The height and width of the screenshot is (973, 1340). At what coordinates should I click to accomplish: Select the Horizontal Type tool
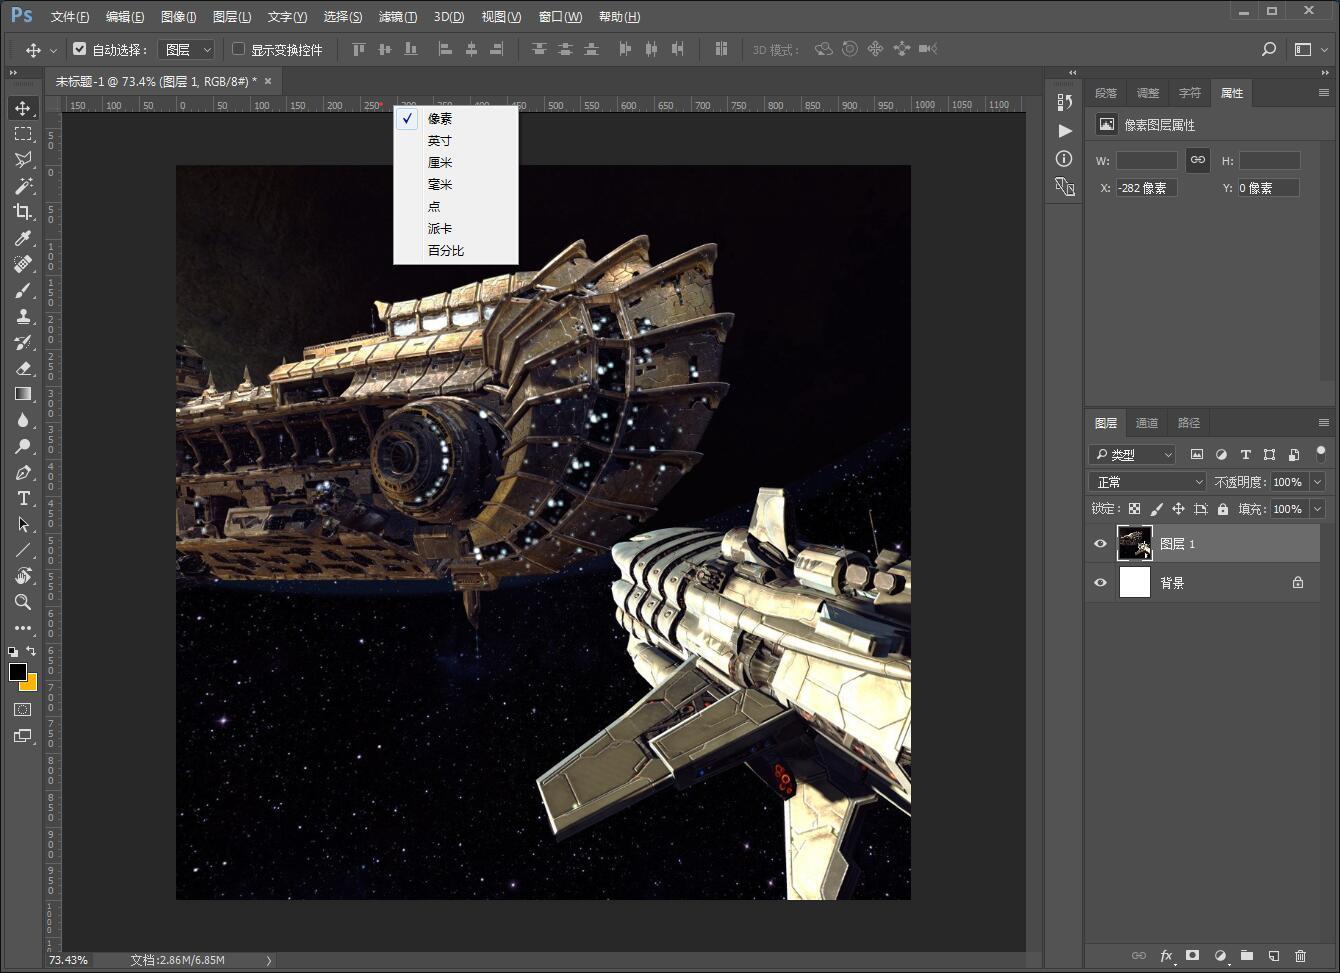coord(22,498)
